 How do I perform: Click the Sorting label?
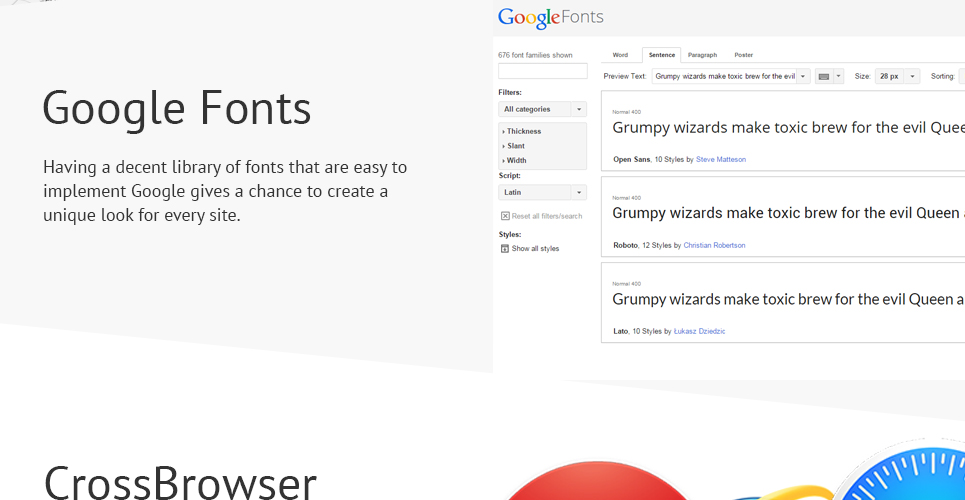[x=943, y=76]
